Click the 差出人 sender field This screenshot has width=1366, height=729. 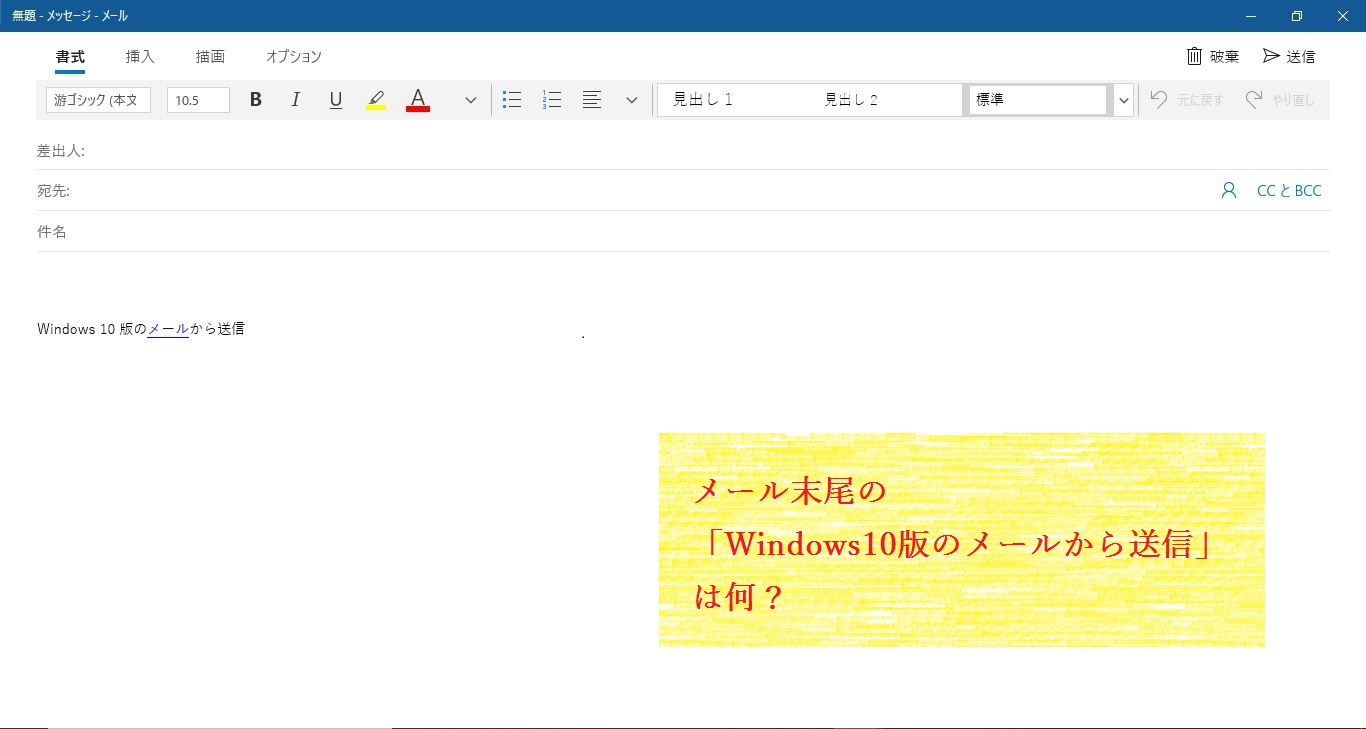[683, 150]
